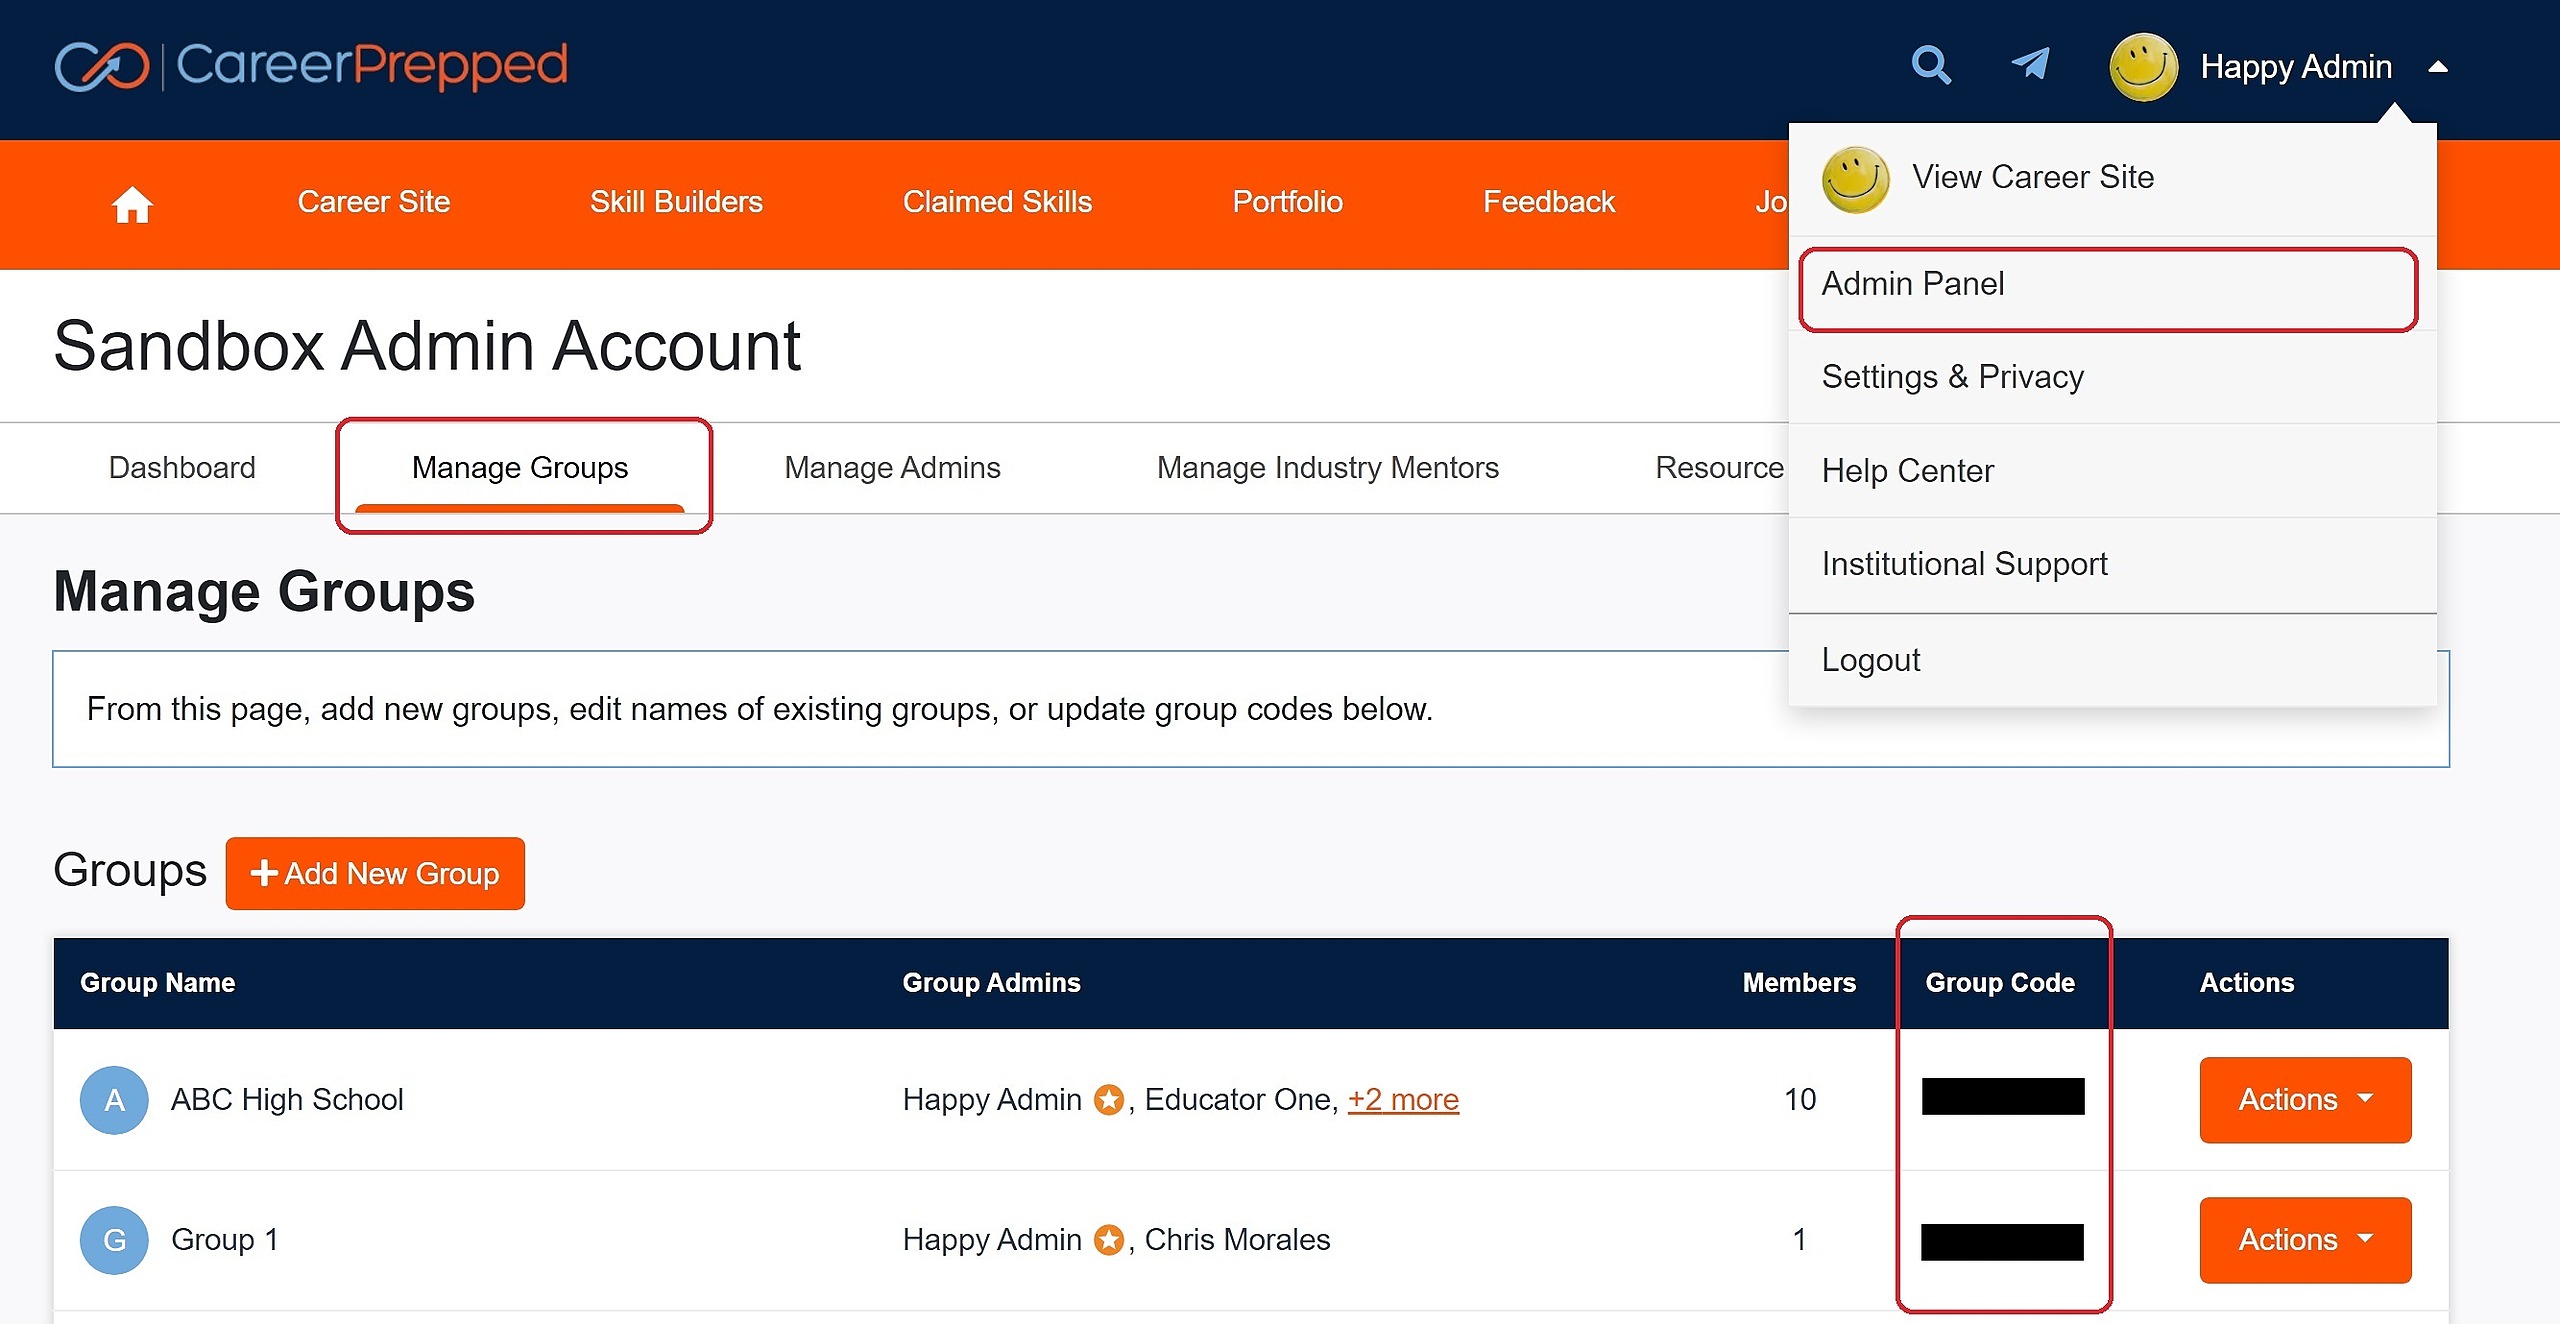Click Chris Morales in Group 1 admins
This screenshot has height=1324, width=2560.
1237,1240
